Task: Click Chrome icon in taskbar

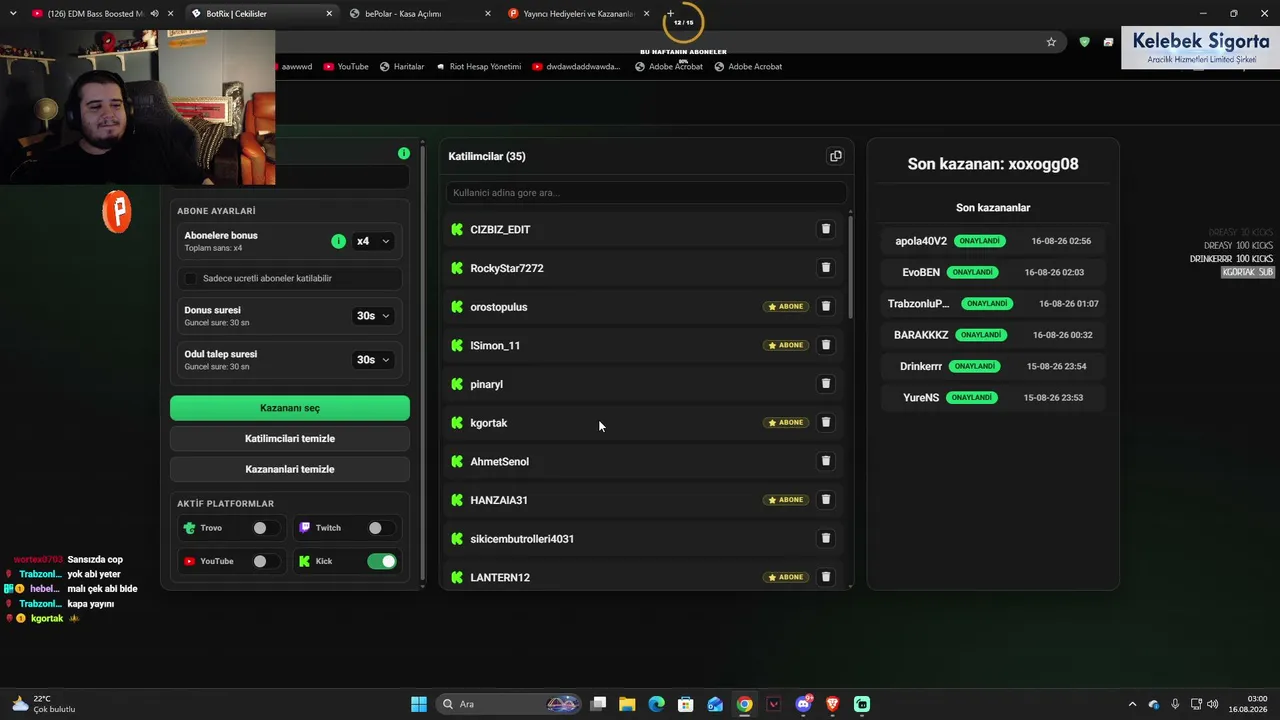Action: (745, 704)
